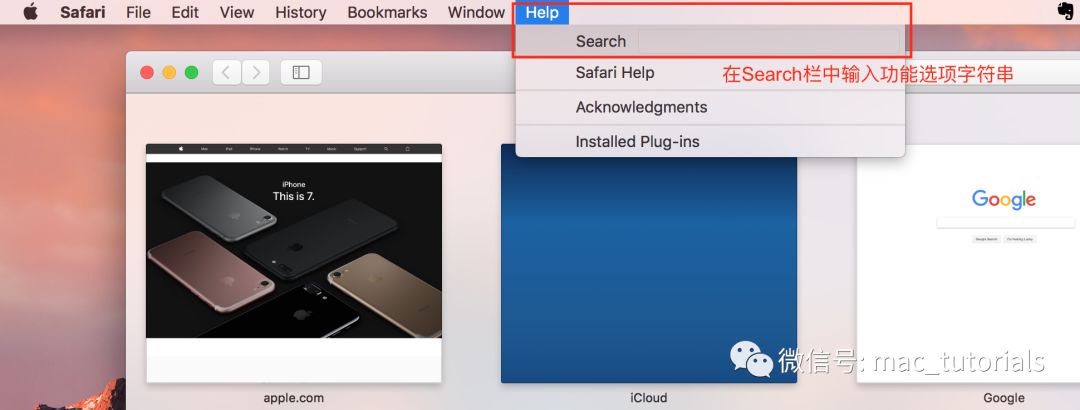
Task: Go back with the back arrow
Action: coord(227,72)
